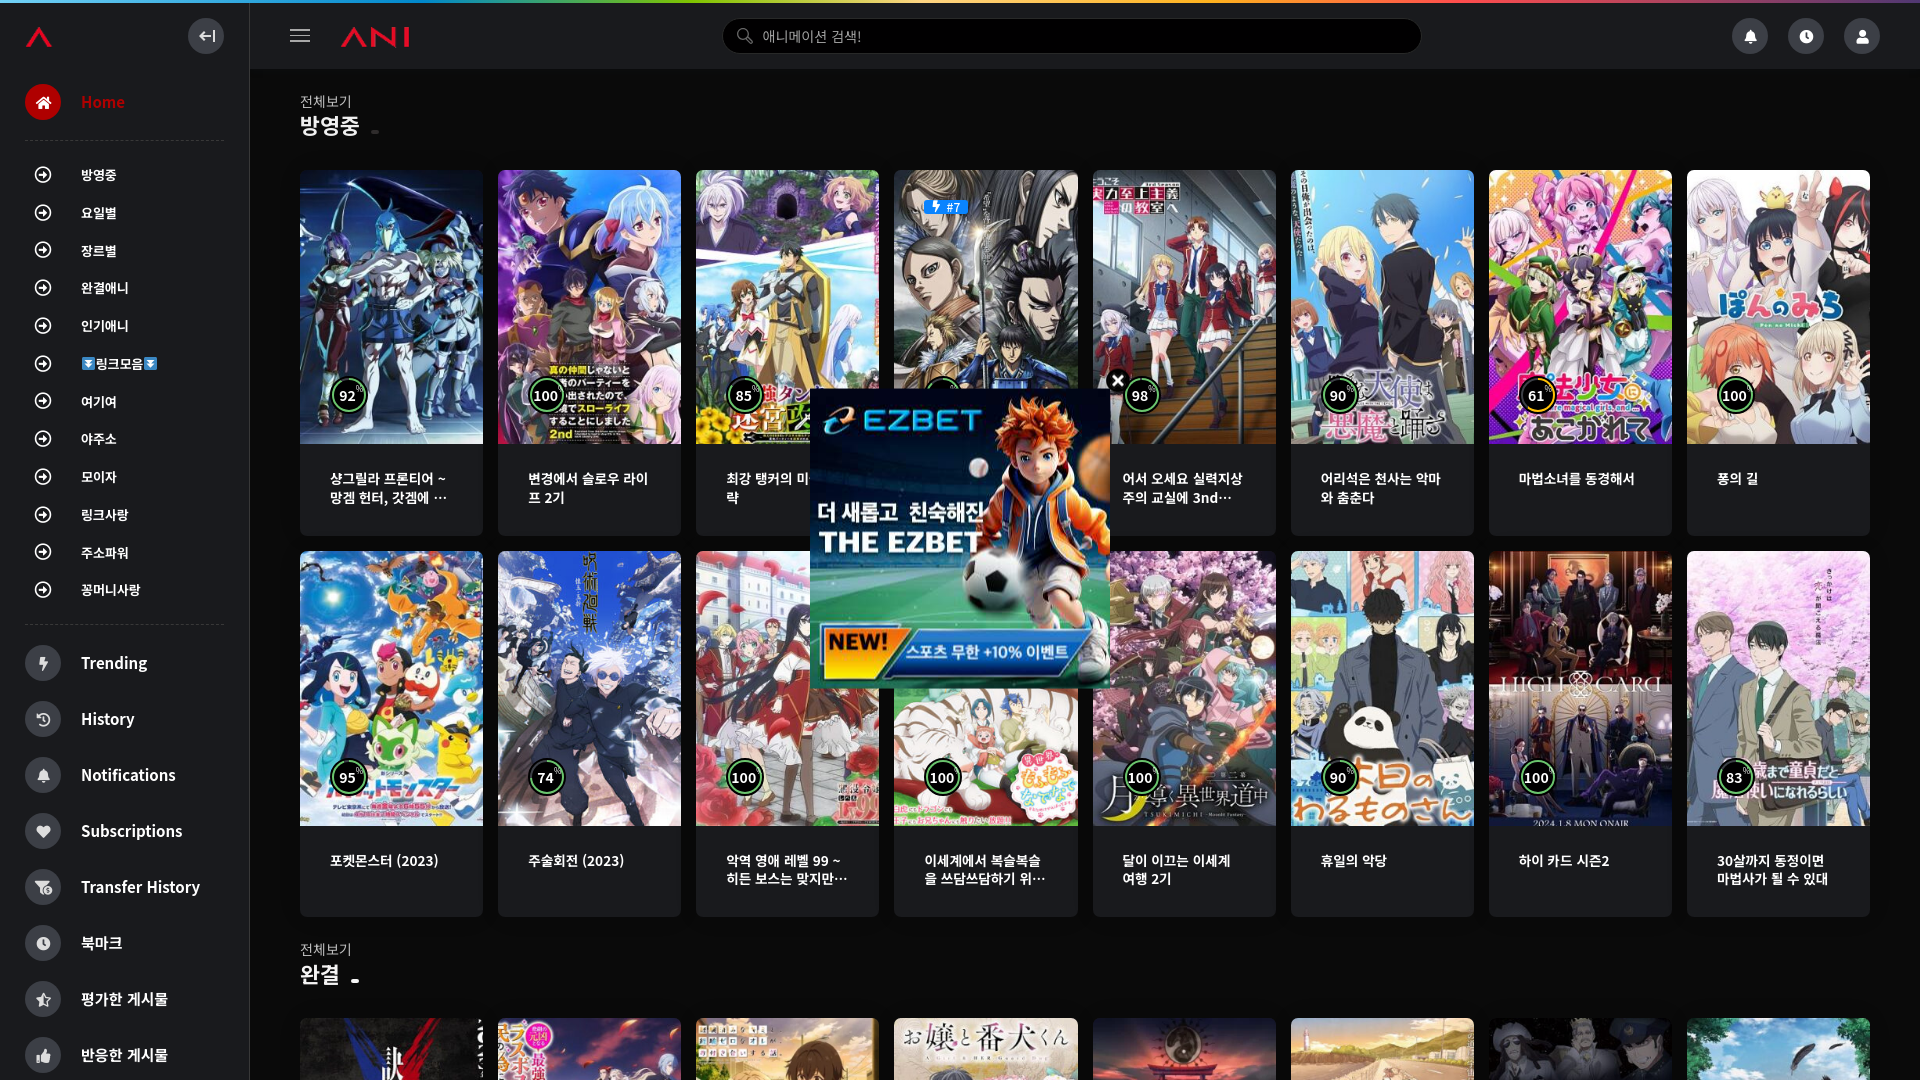Click the #7 trending badge on the poster
The image size is (1920, 1080).
(x=945, y=207)
